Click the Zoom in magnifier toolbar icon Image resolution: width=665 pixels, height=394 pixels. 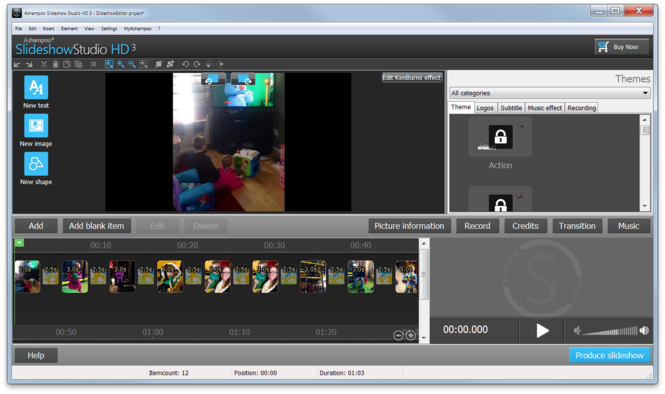pyautogui.click(x=121, y=64)
